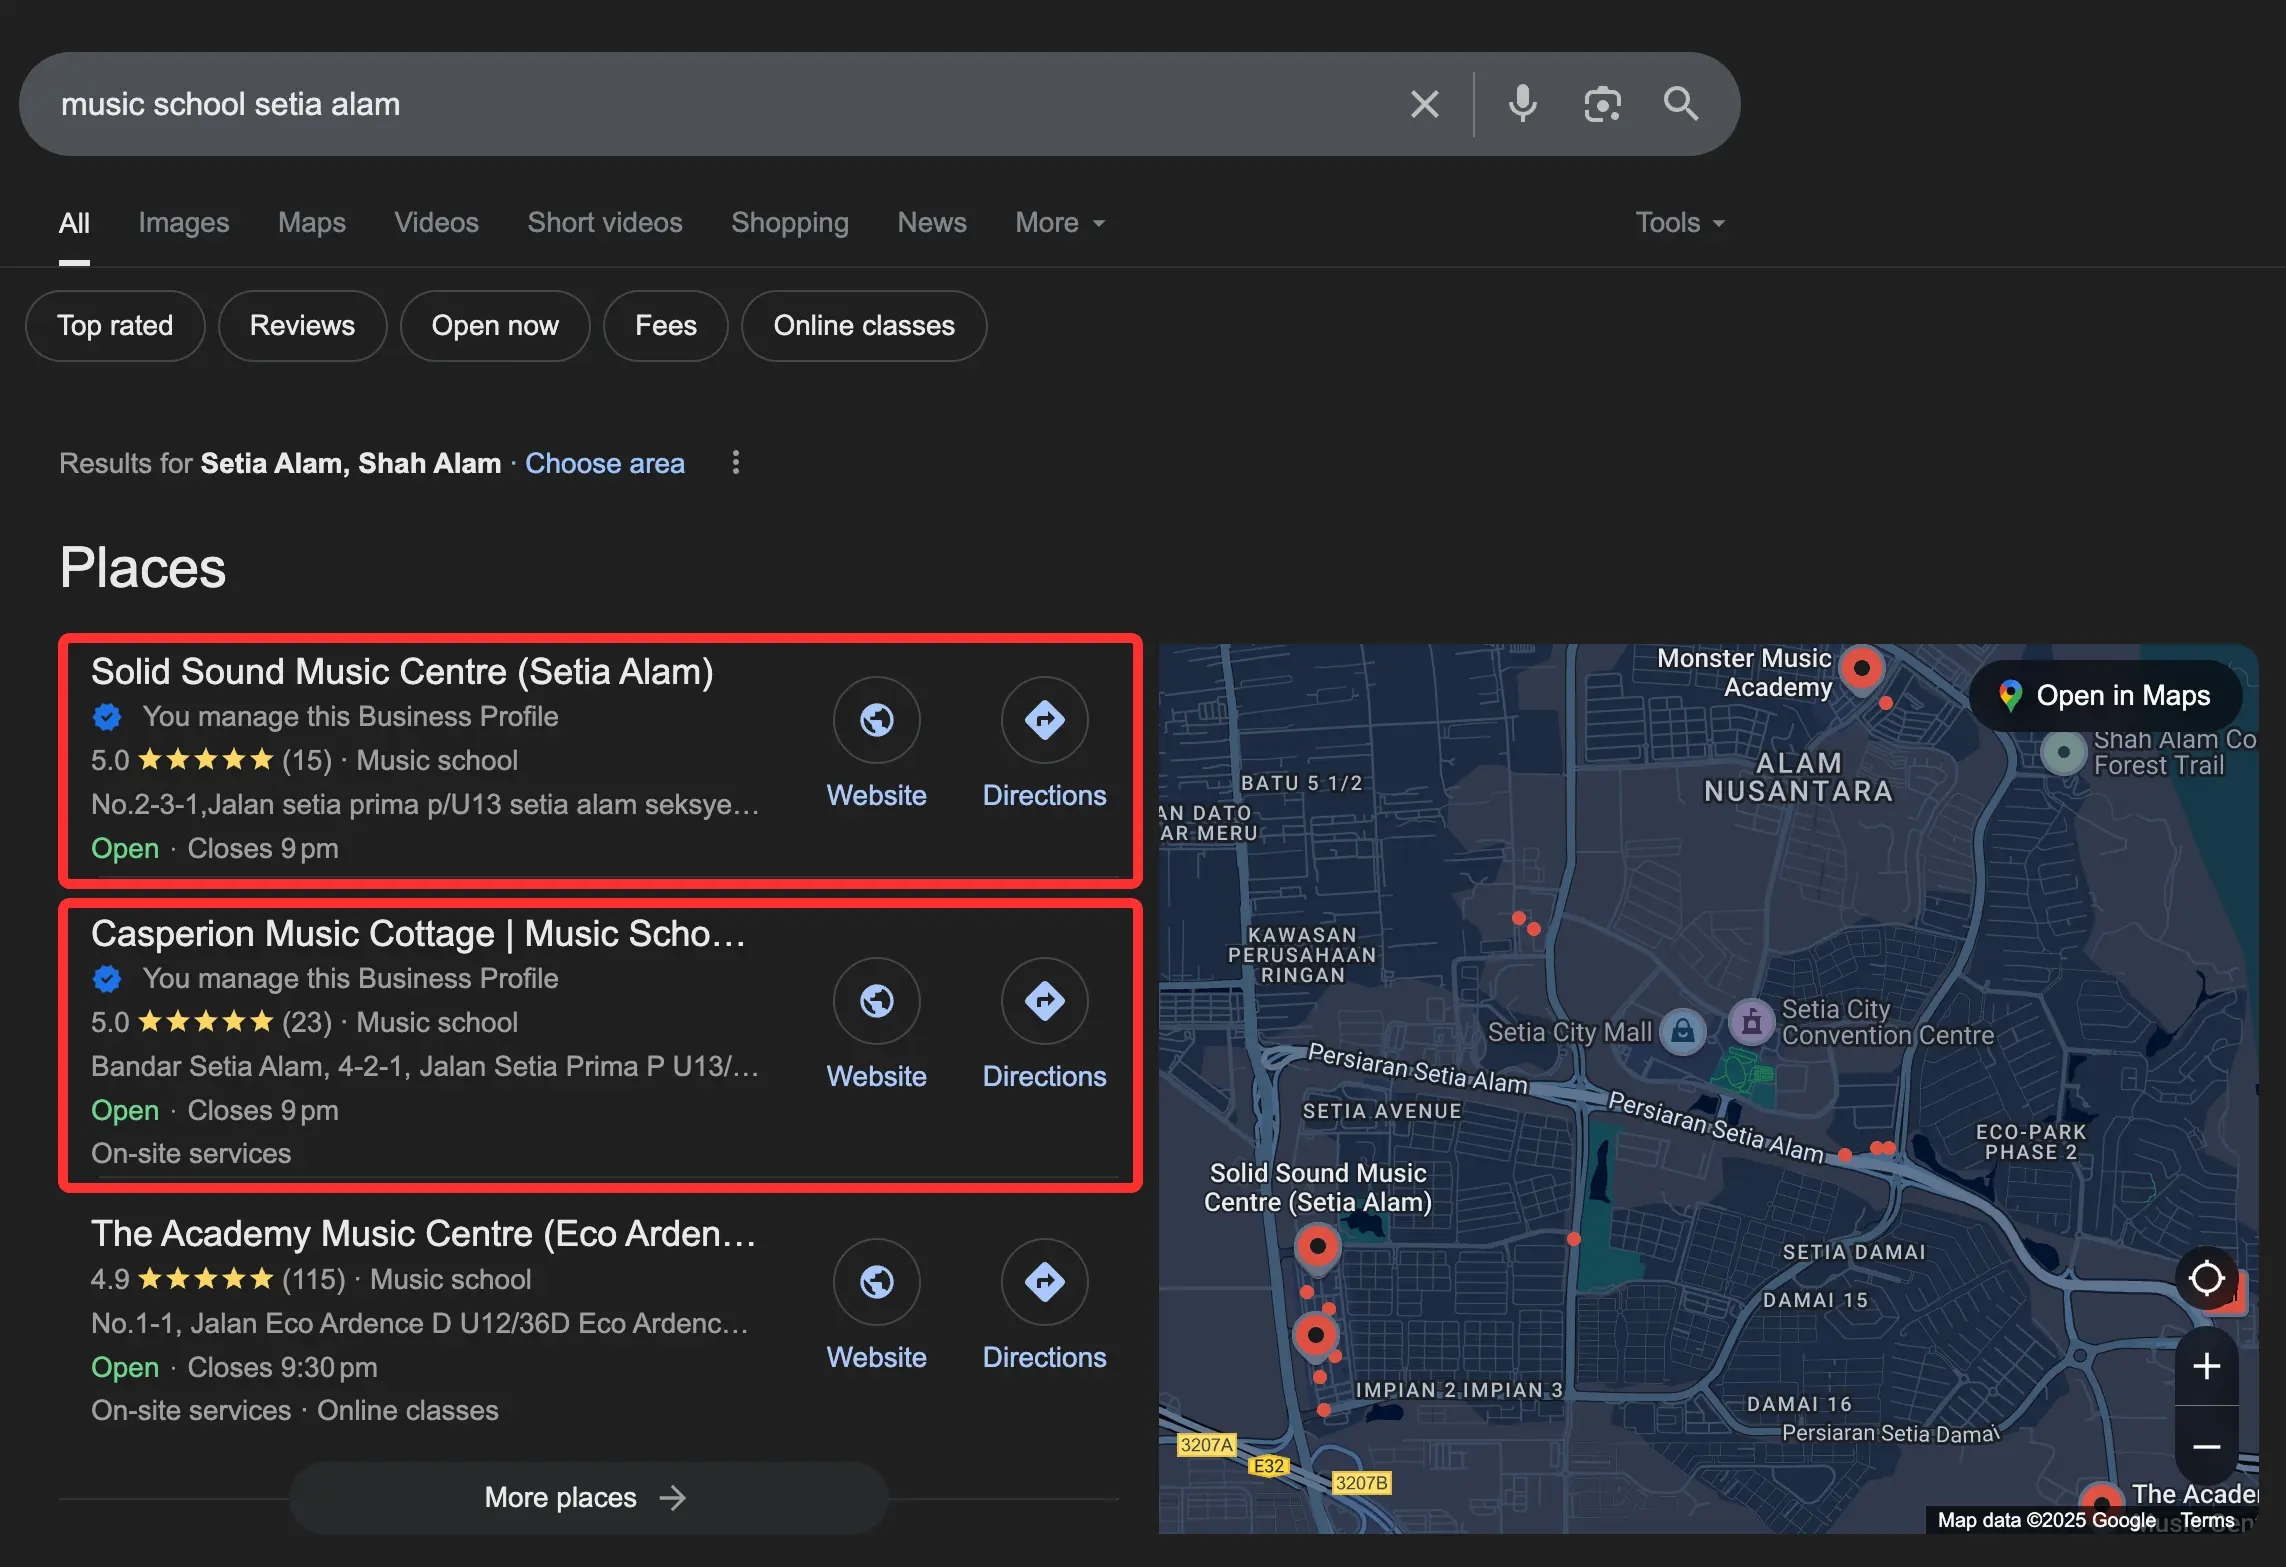Open the Tools dropdown

click(x=1680, y=222)
